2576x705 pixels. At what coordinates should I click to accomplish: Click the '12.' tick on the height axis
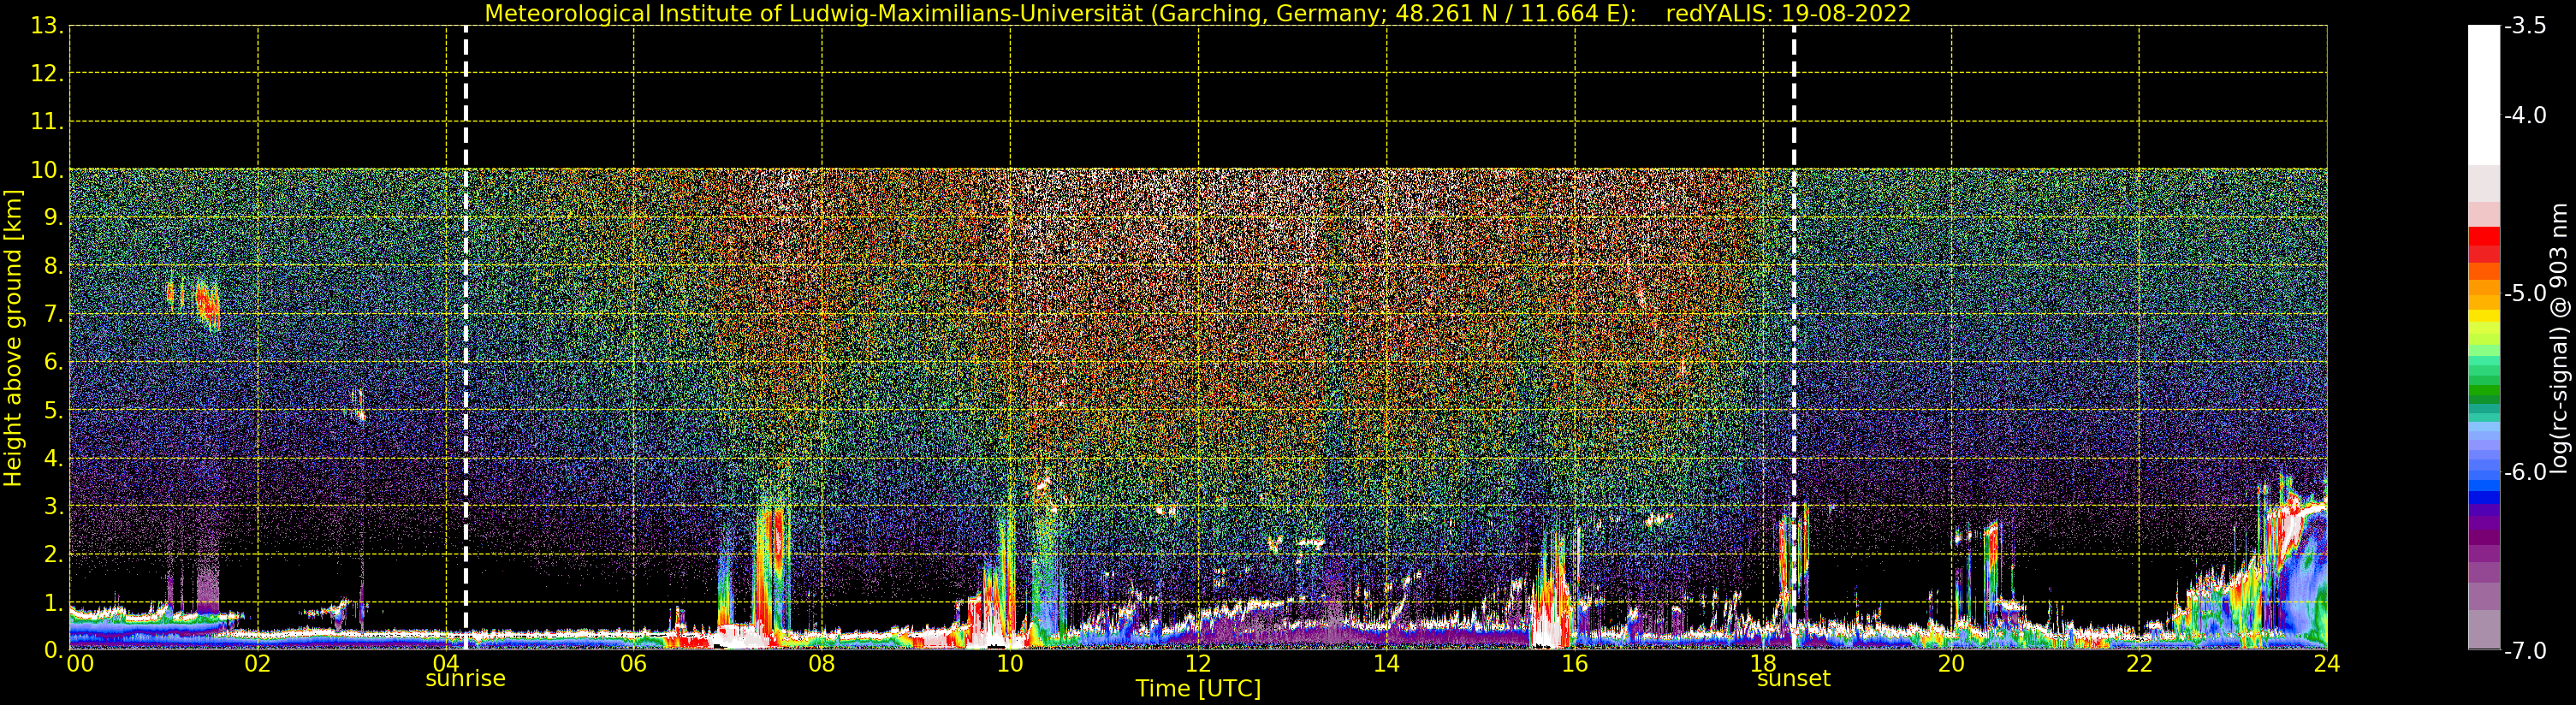47,74
